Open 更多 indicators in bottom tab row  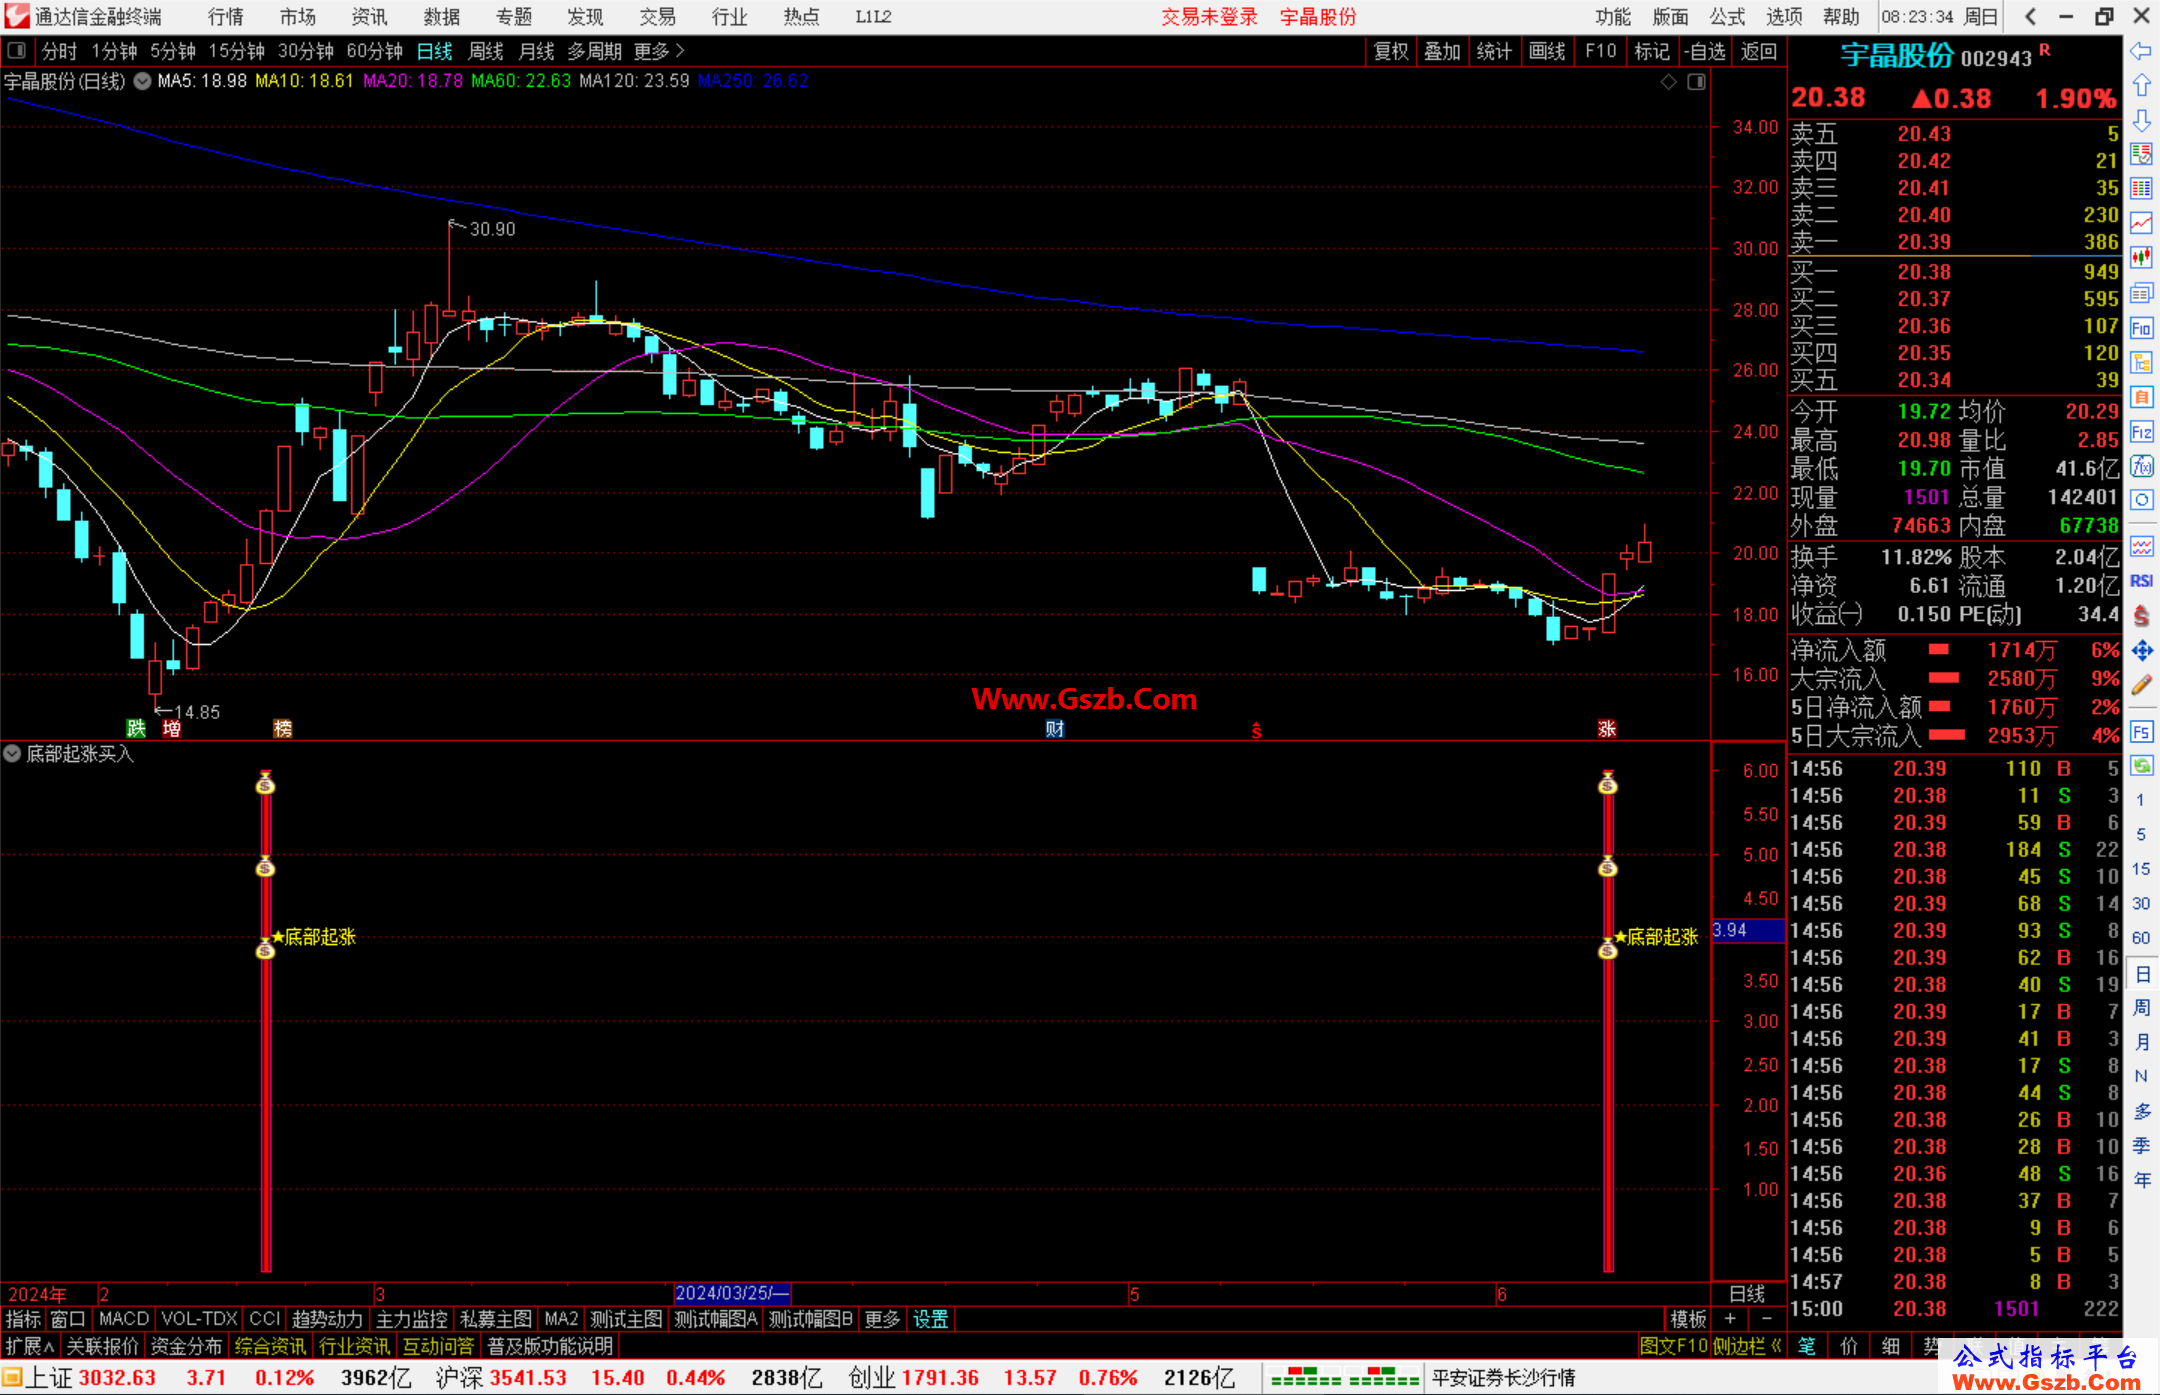tap(882, 1320)
